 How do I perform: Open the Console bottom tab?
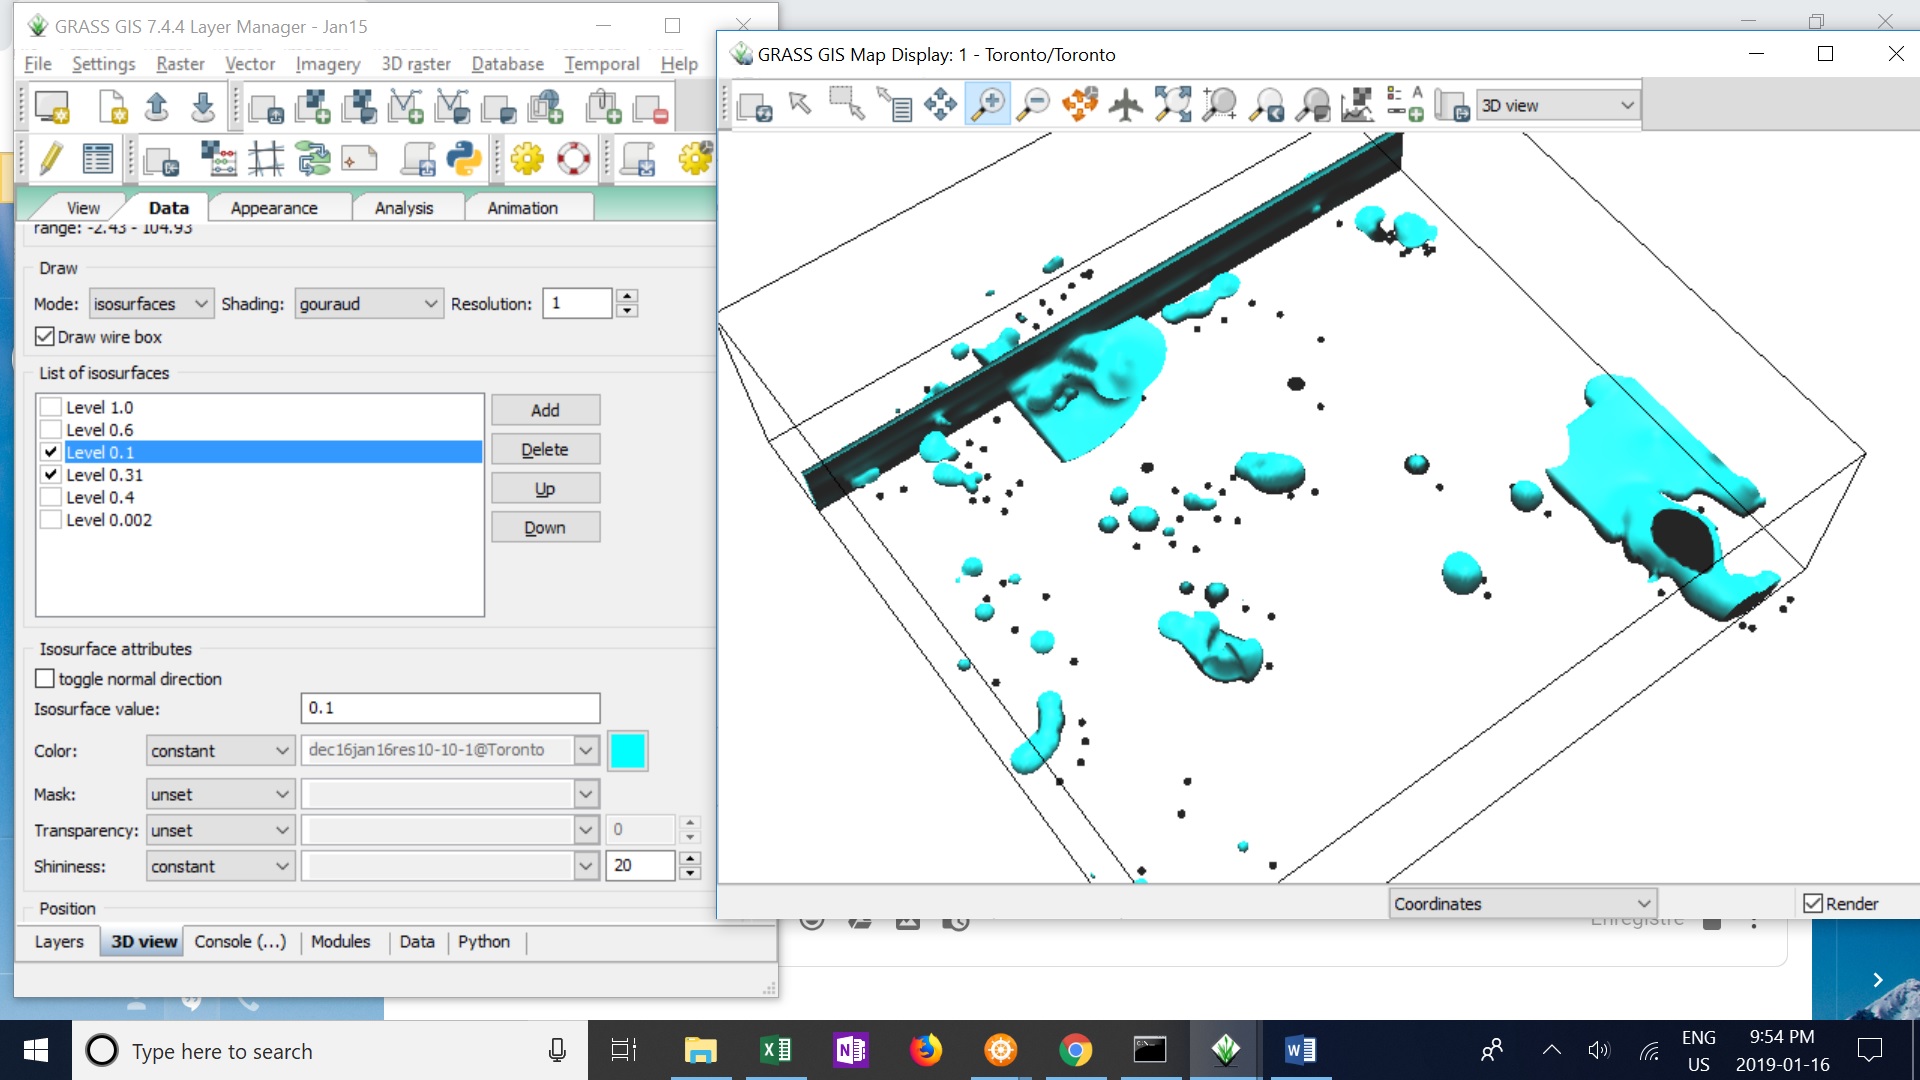point(240,942)
